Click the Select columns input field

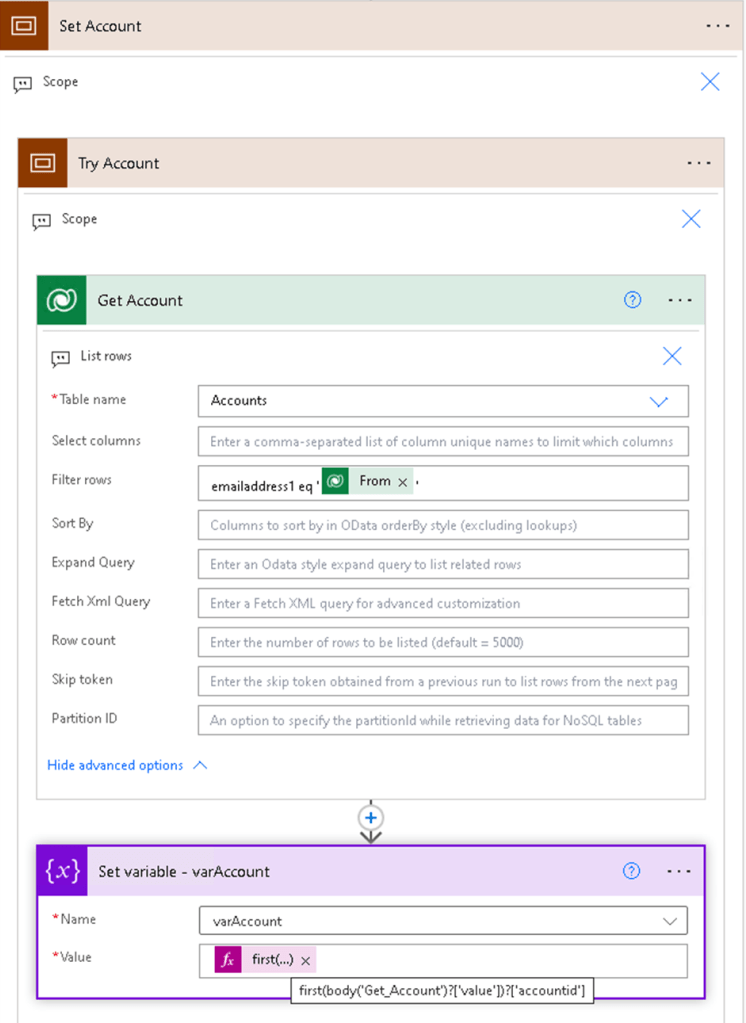click(443, 441)
